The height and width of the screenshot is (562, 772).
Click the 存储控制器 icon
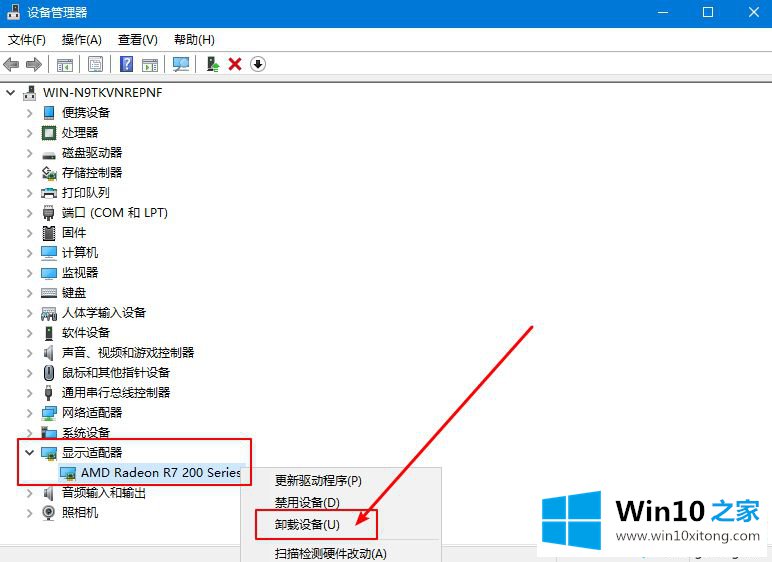pyautogui.click(x=49, y=173)
